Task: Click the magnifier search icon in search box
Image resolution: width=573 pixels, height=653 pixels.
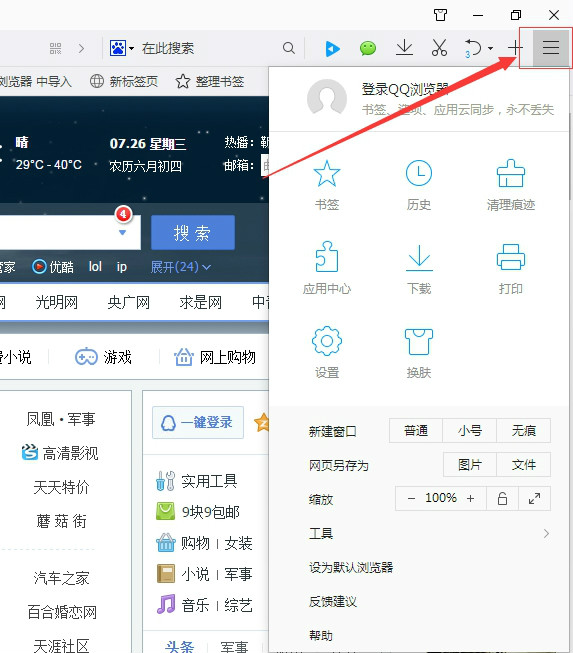Action: click(289, 48)
